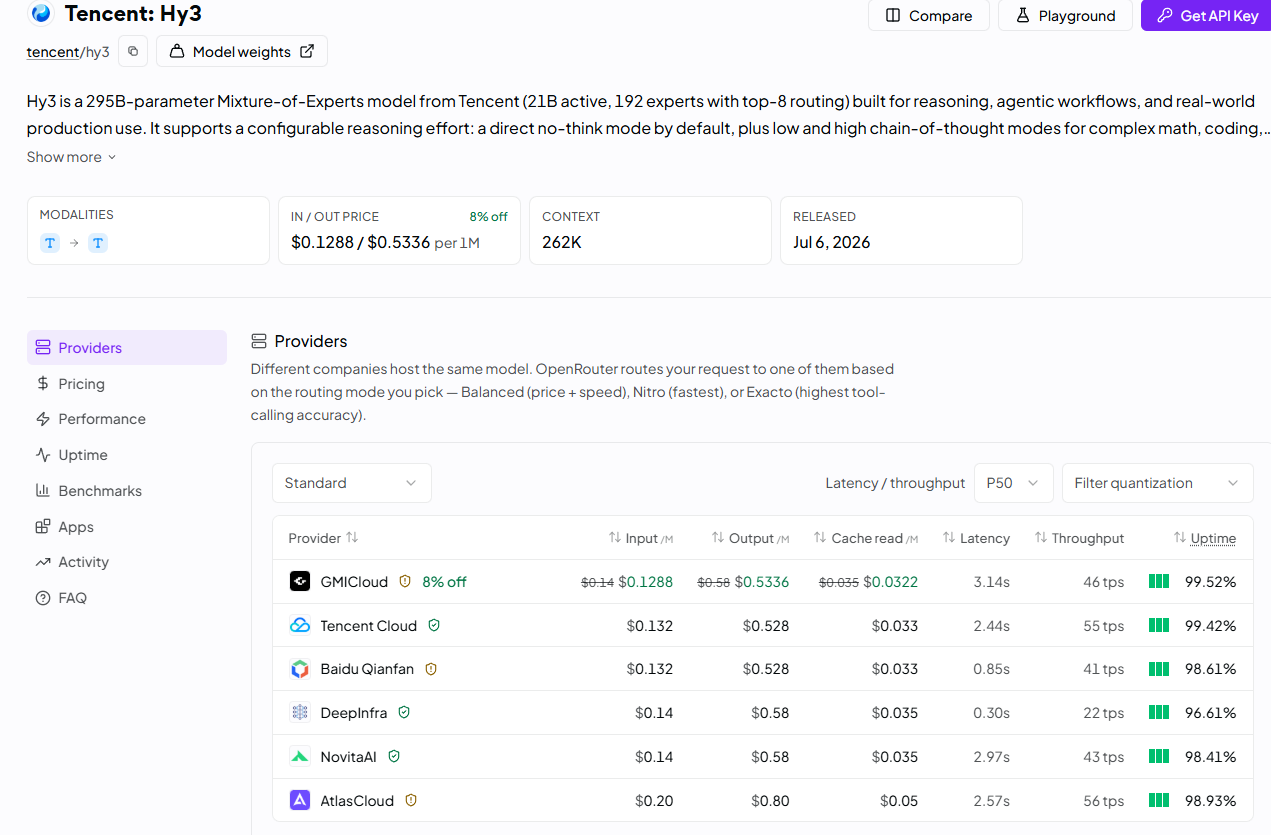Open the P50 percentile dropdown

pos(1014,483)
